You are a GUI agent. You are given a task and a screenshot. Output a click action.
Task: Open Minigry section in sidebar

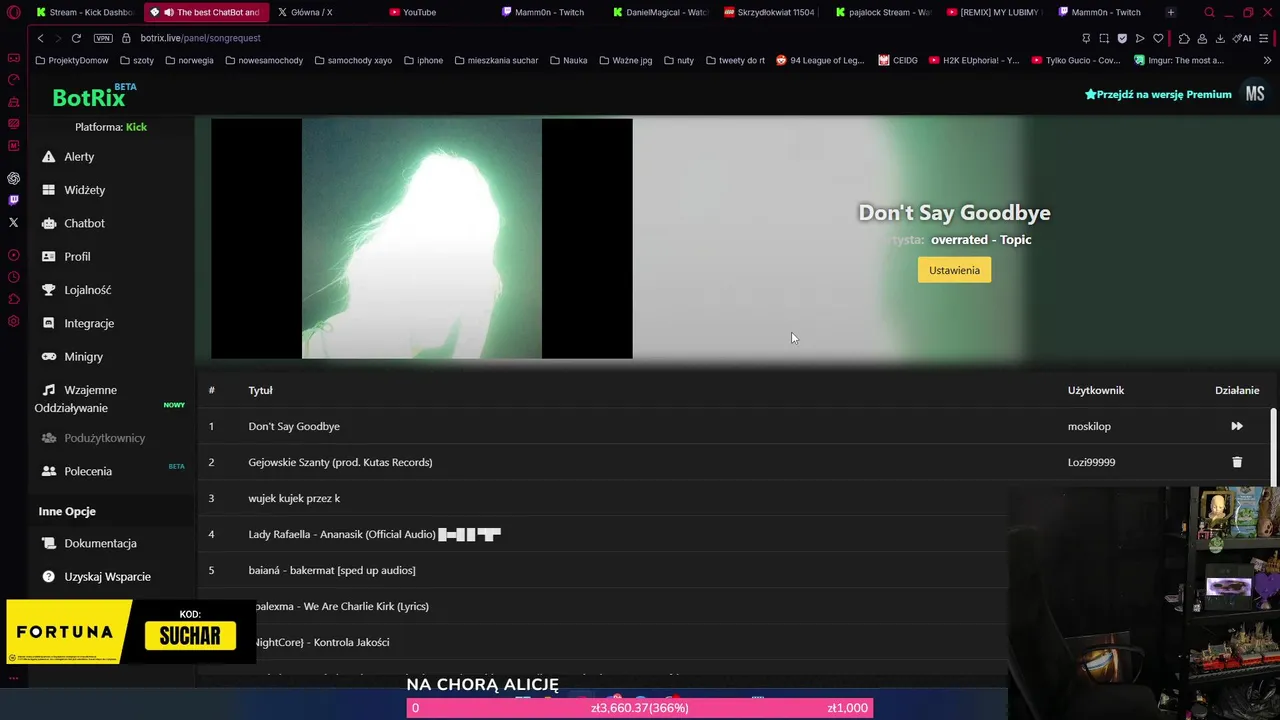click(x=72, y=357)
